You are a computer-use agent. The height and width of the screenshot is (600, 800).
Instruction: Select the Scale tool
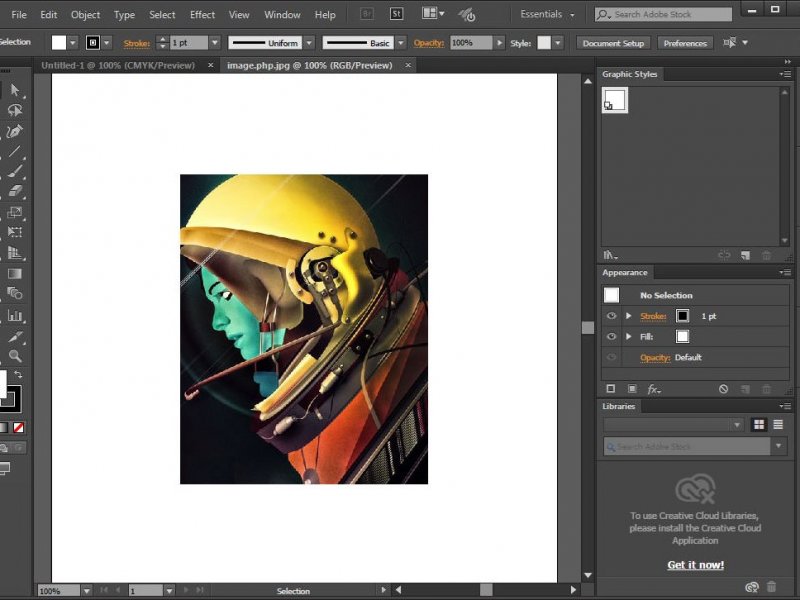coord(15,212)
